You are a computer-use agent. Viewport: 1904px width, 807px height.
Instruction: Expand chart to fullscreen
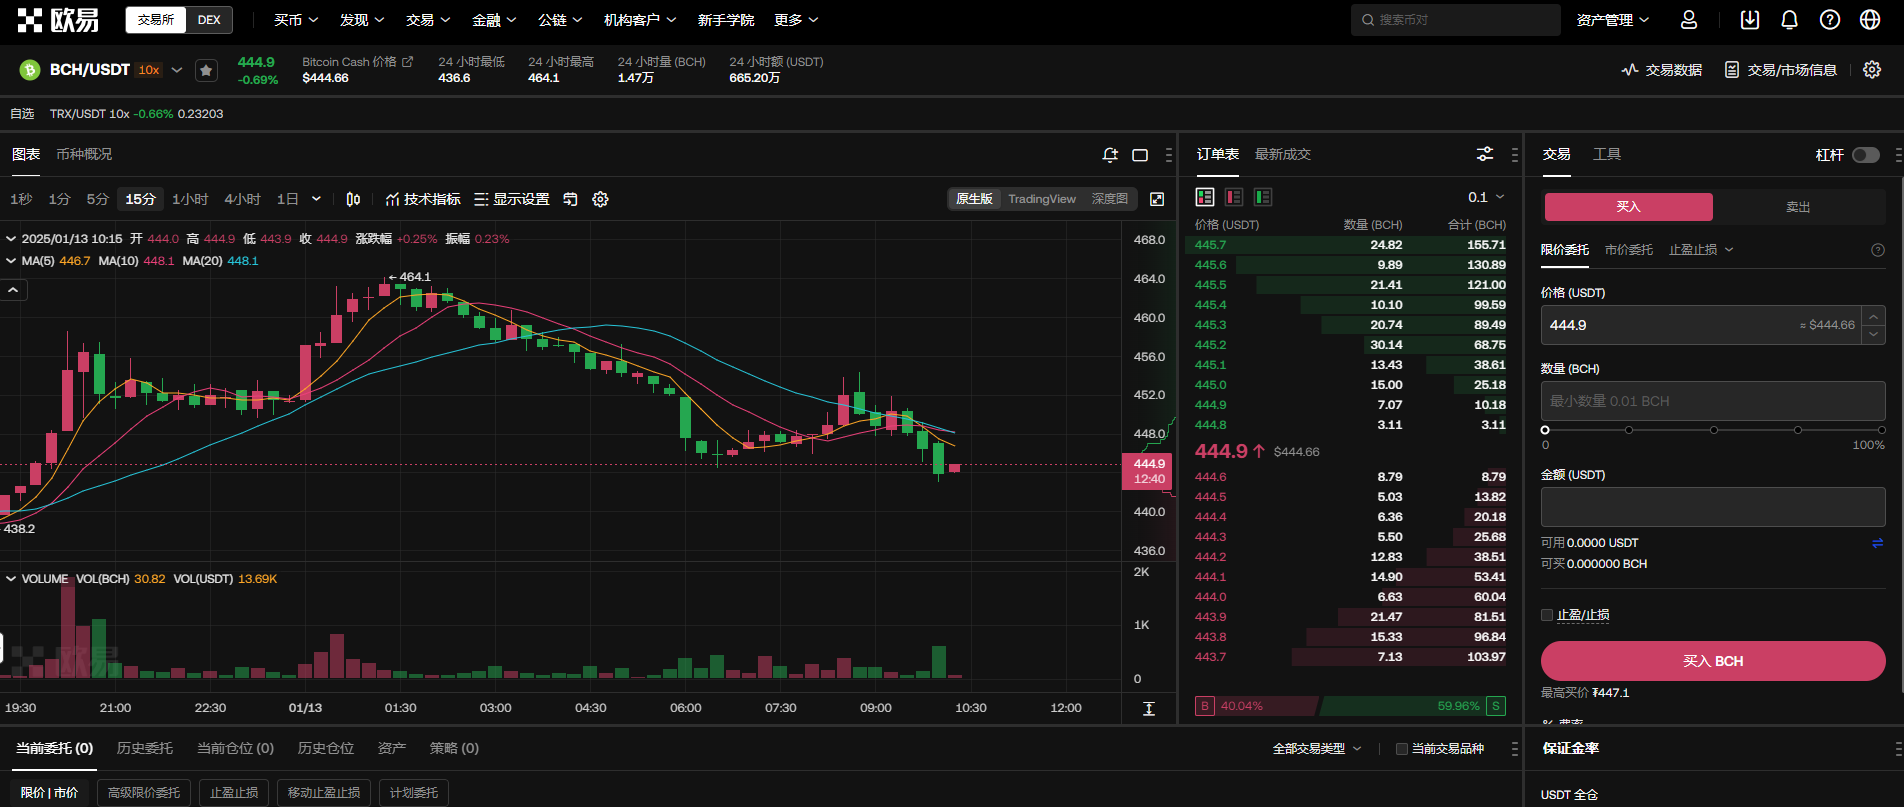1157,199
